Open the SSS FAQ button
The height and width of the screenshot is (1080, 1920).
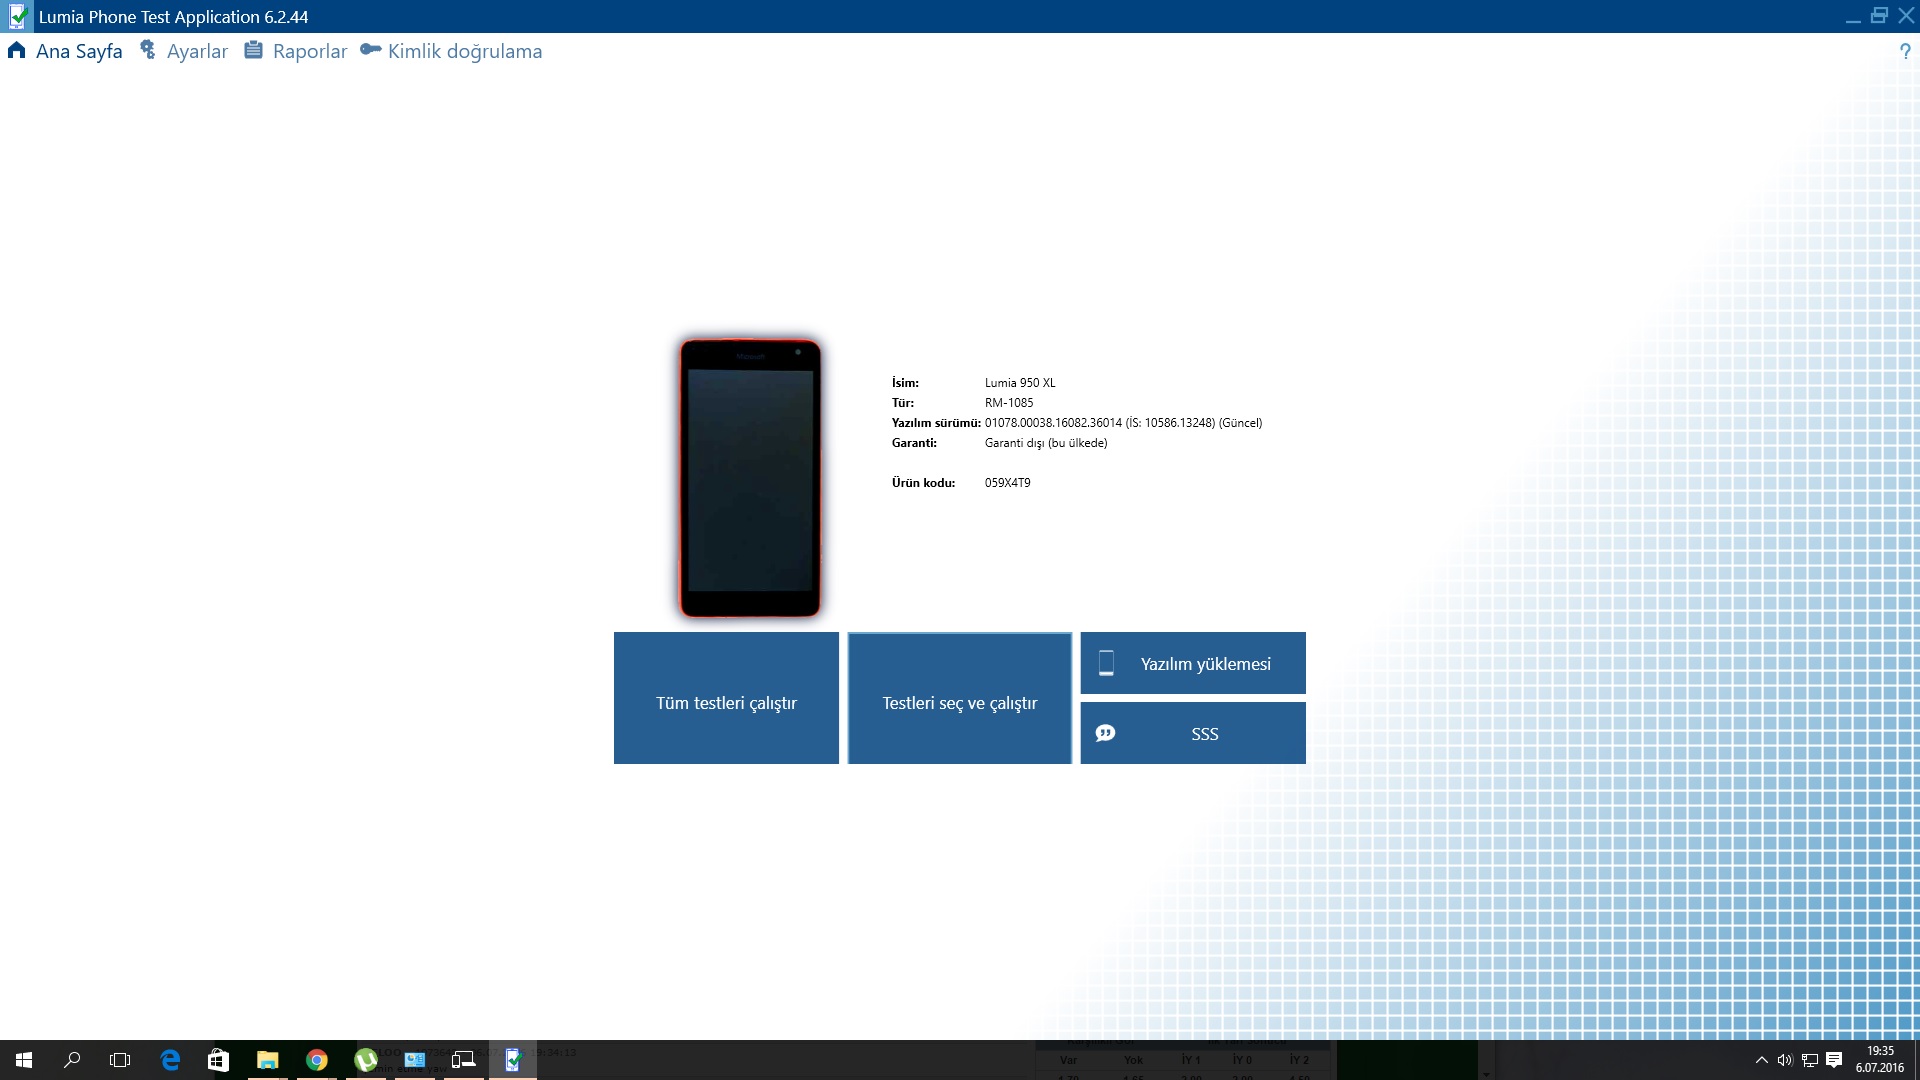point(1193,733)
